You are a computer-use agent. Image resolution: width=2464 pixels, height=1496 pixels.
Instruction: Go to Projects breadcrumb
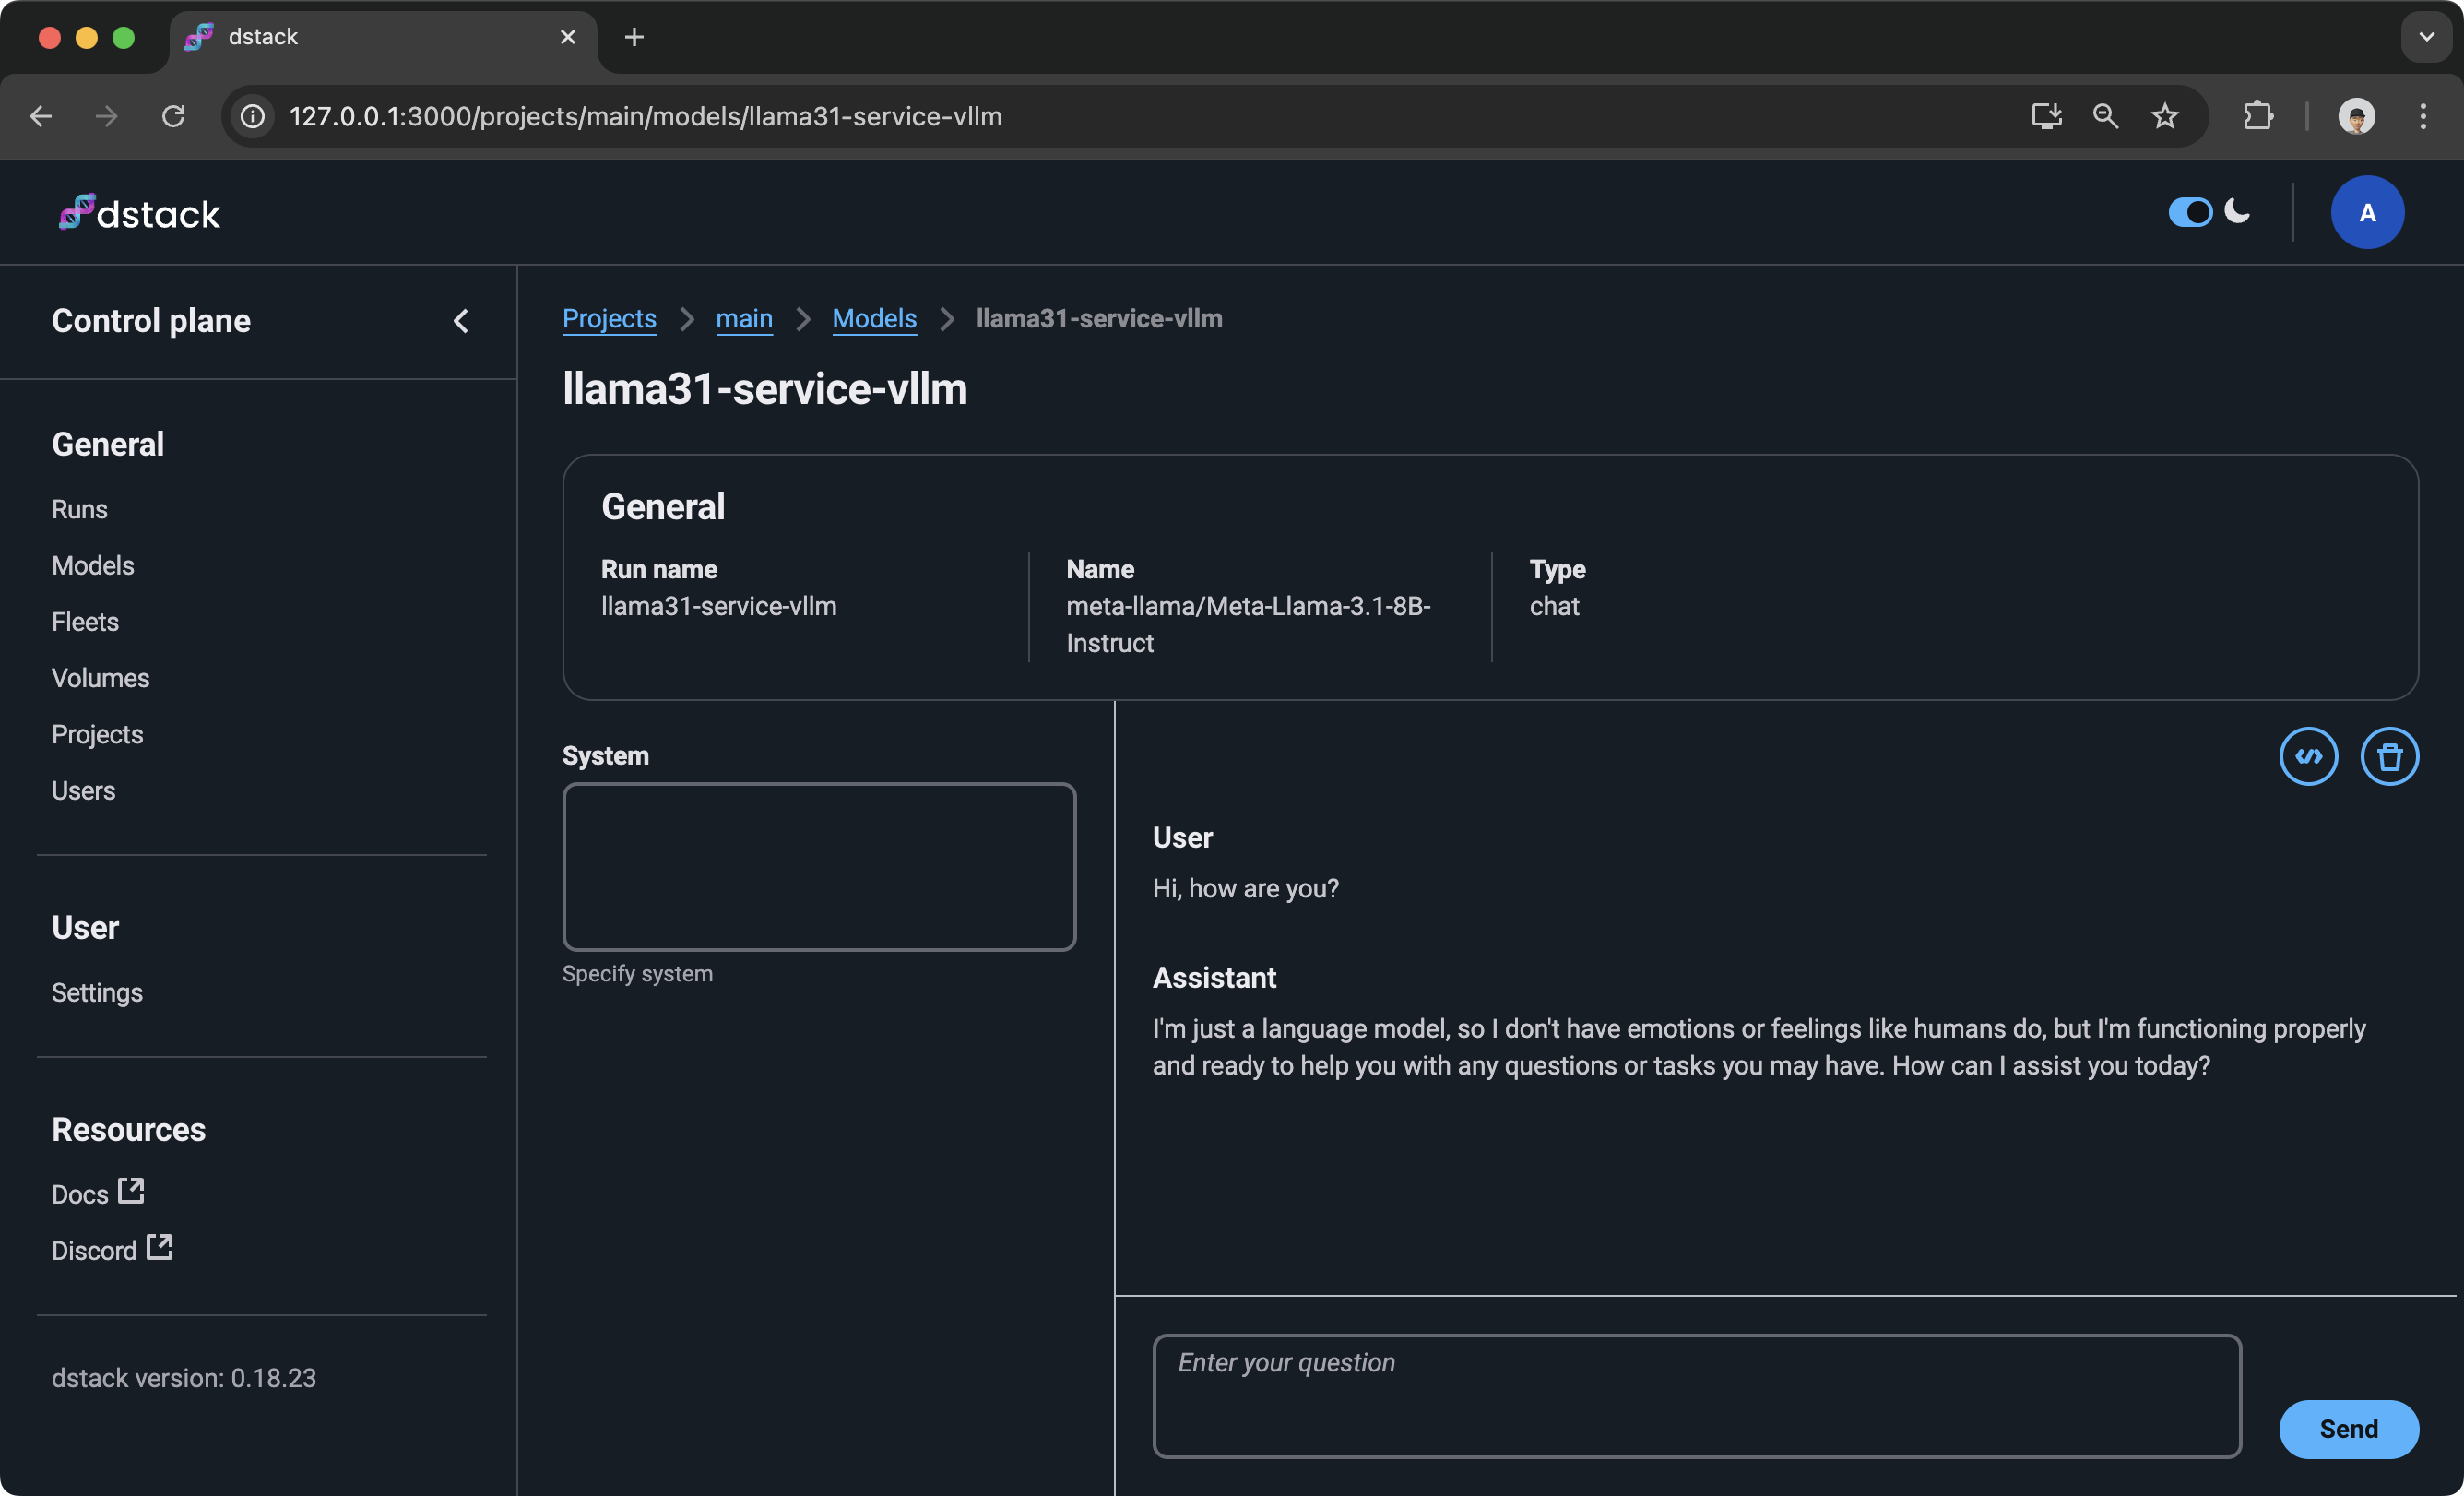[x=609, y=319]
